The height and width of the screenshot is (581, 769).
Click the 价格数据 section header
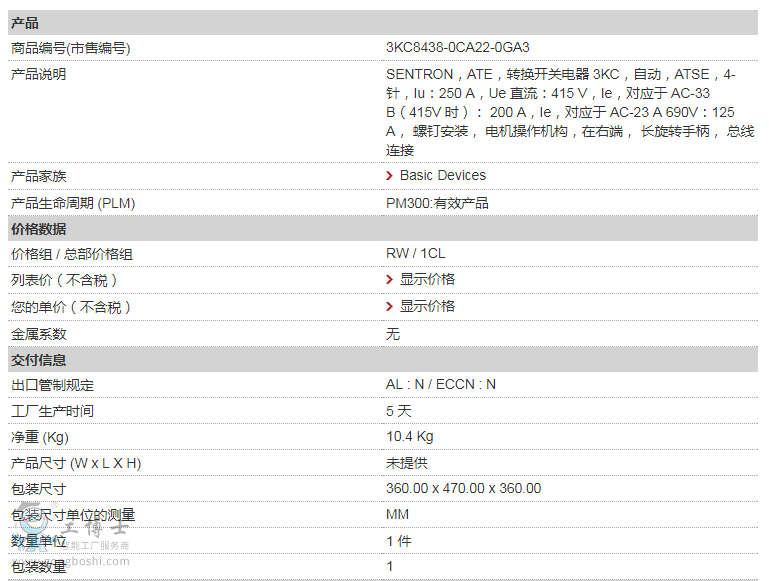(38, 229)
